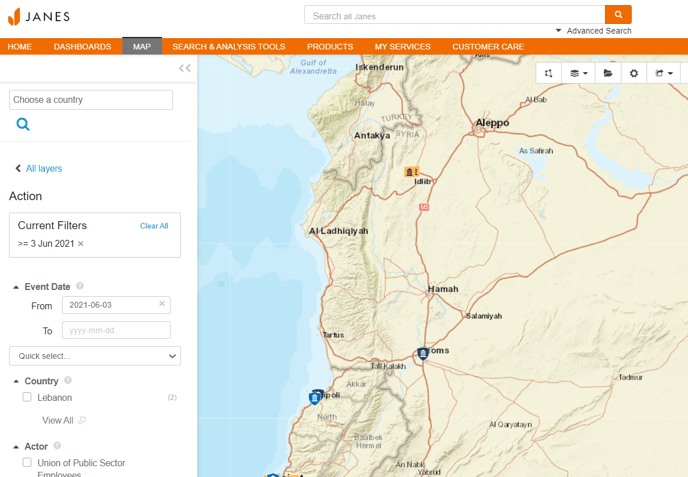Click the Antakya label on map
Viewport: 688px width, 477px height.
[x=372, y=135]
